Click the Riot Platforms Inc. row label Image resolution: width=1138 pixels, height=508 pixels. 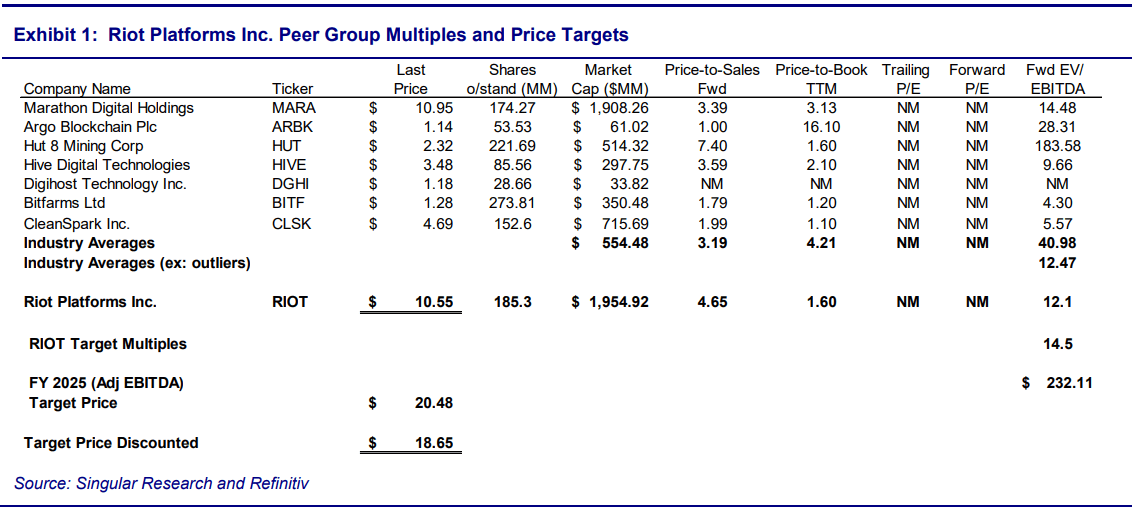tap(90, 302)
